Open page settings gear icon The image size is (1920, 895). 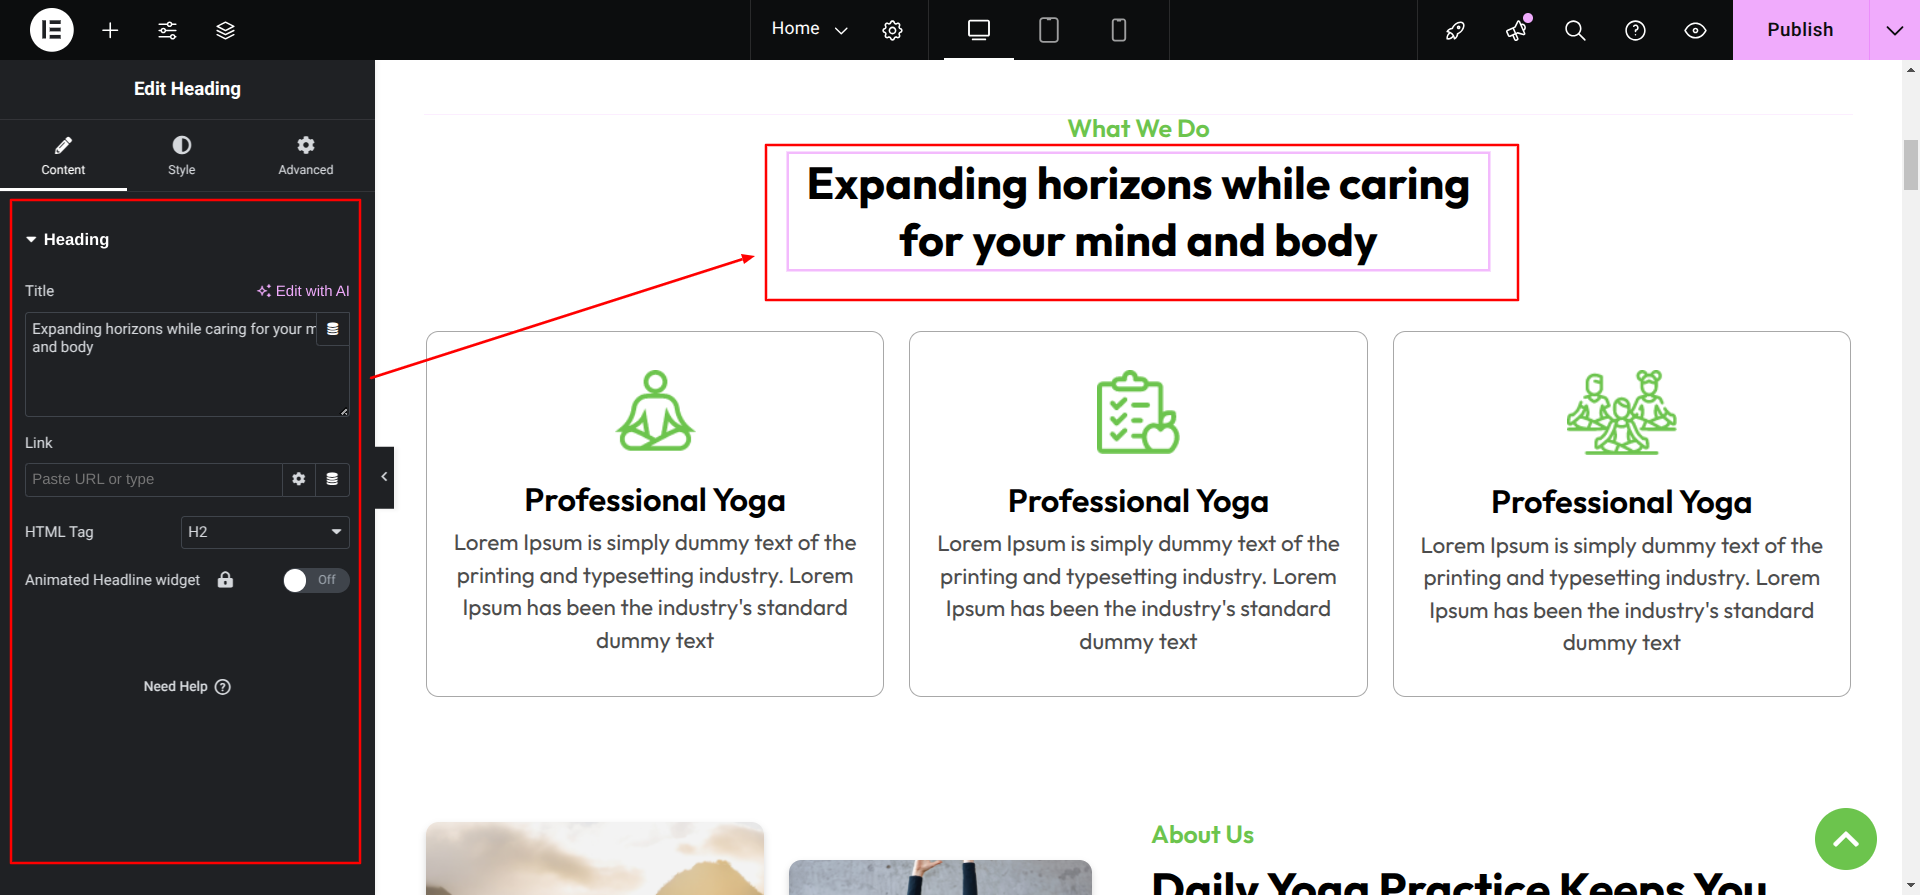(x=892, y=30)
